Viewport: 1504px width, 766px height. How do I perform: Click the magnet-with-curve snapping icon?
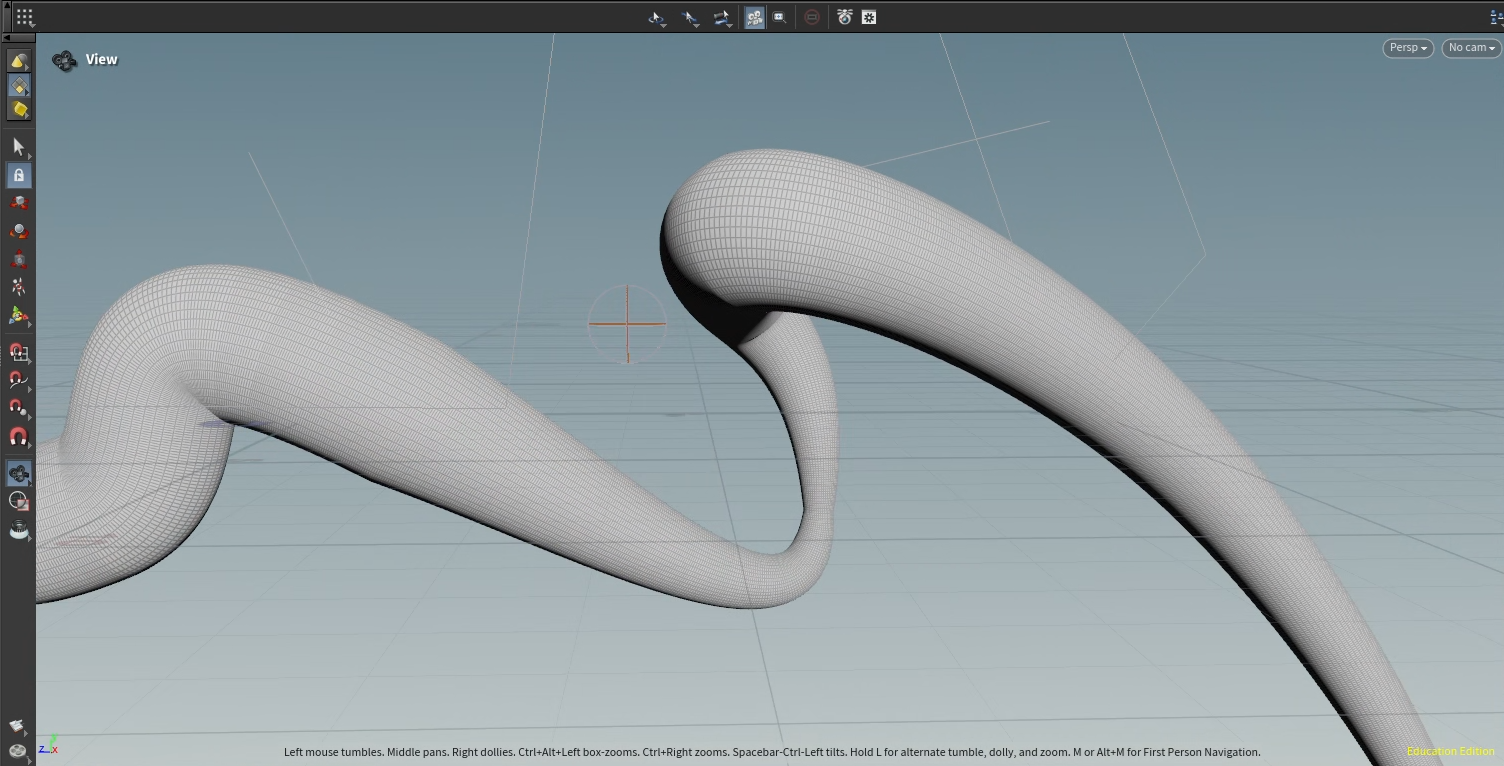pyautogui.click(x=18, y=380)
